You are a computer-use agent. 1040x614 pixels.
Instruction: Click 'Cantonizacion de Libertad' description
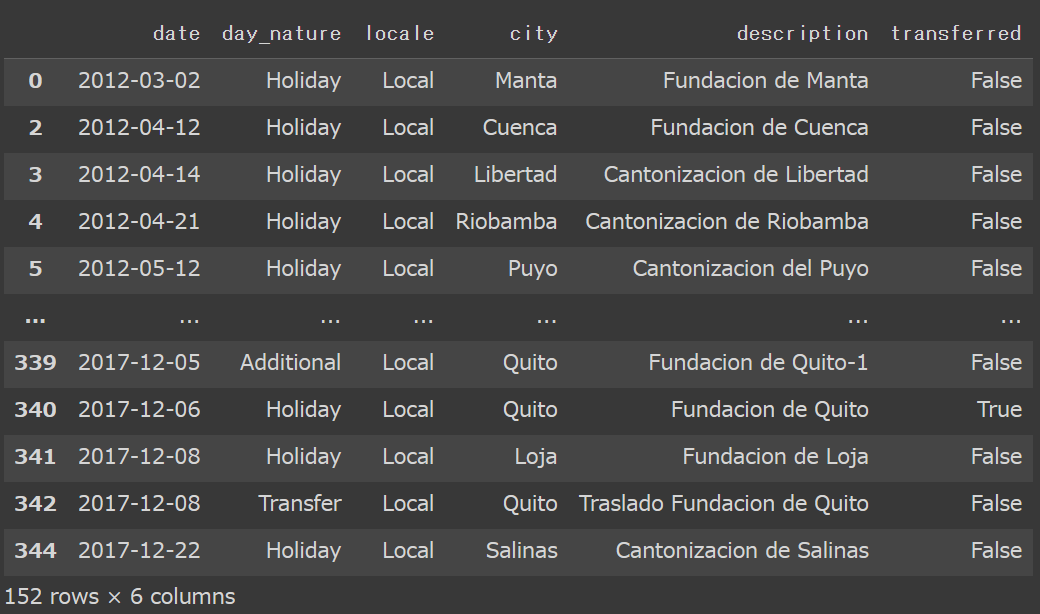click(x=736, y=175)
